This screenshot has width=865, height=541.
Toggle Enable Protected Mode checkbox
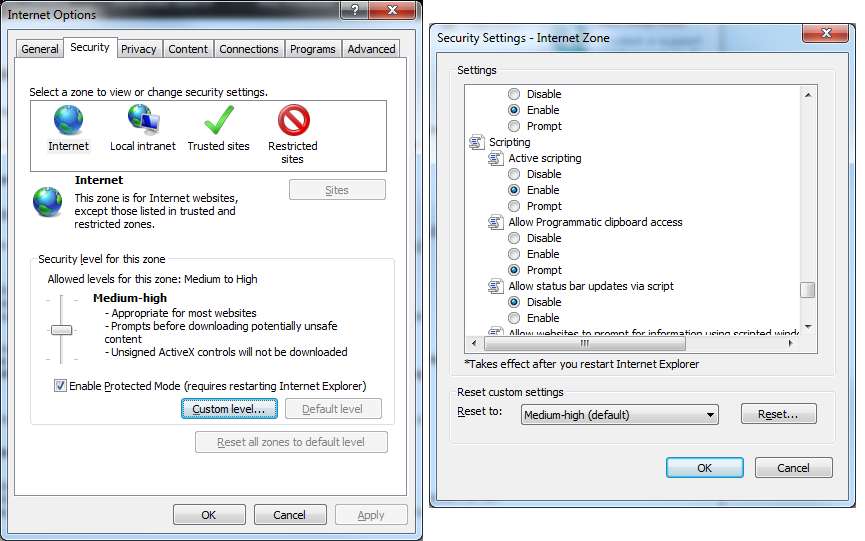click(x=60, y=386)
